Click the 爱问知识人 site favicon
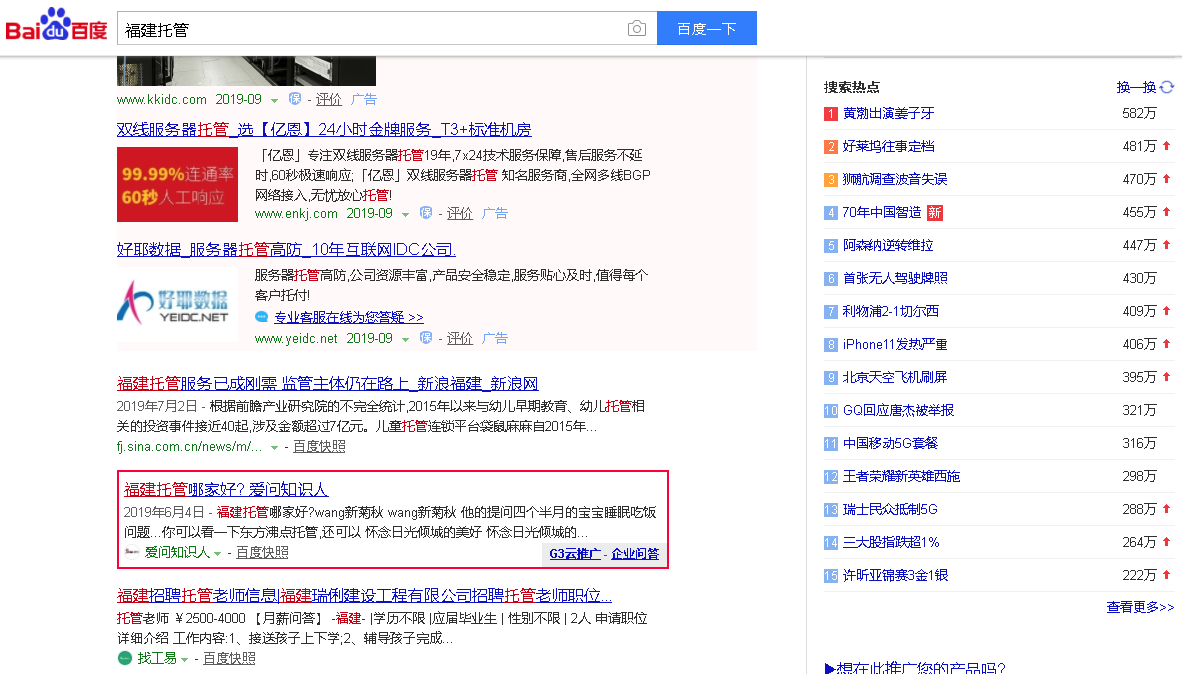This screenshot has width=1182, height=674. (x=132, y=553)
